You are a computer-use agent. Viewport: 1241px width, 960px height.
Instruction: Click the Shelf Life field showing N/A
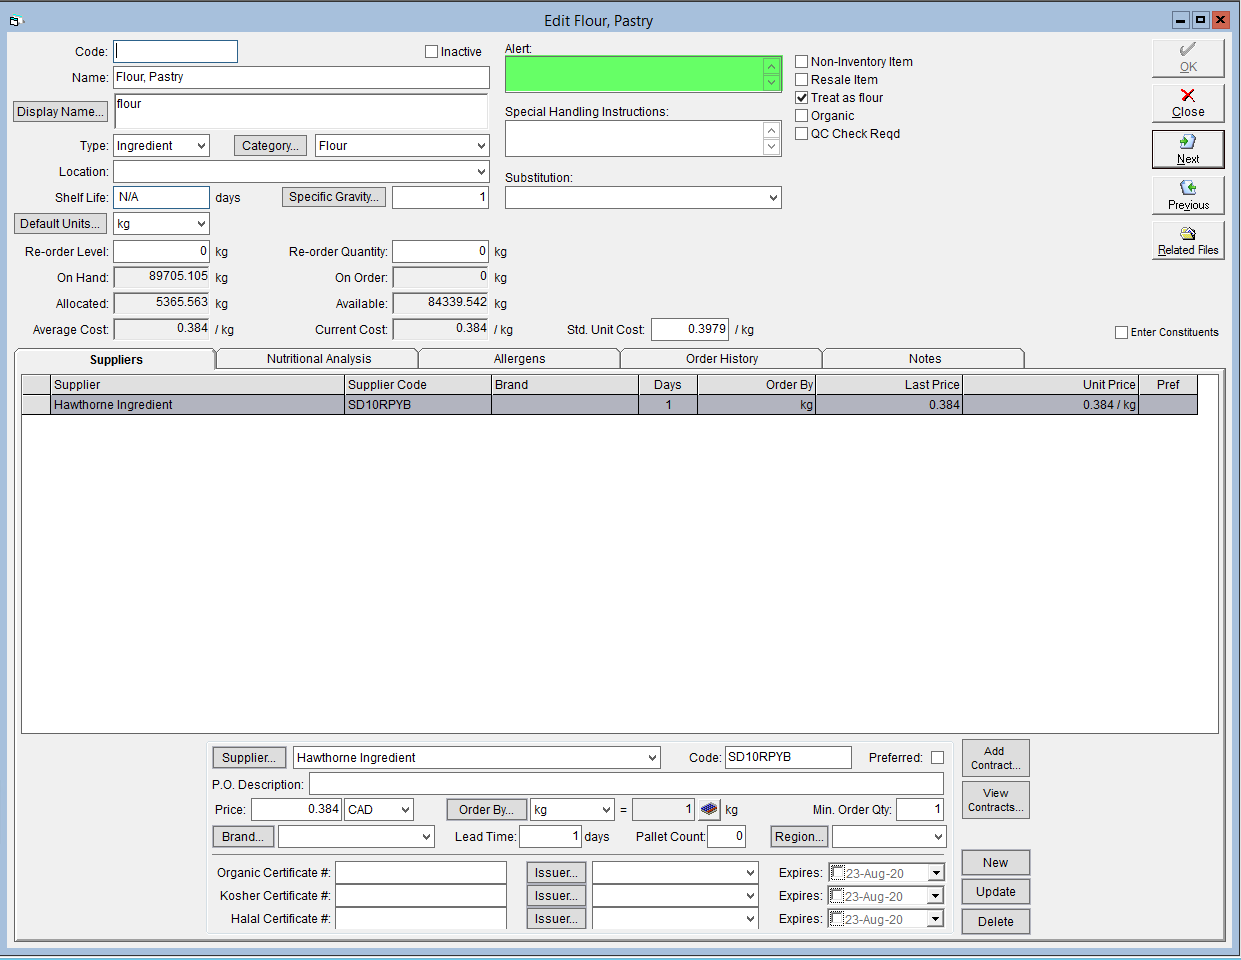pyautogui.click(x=161, y=197)
